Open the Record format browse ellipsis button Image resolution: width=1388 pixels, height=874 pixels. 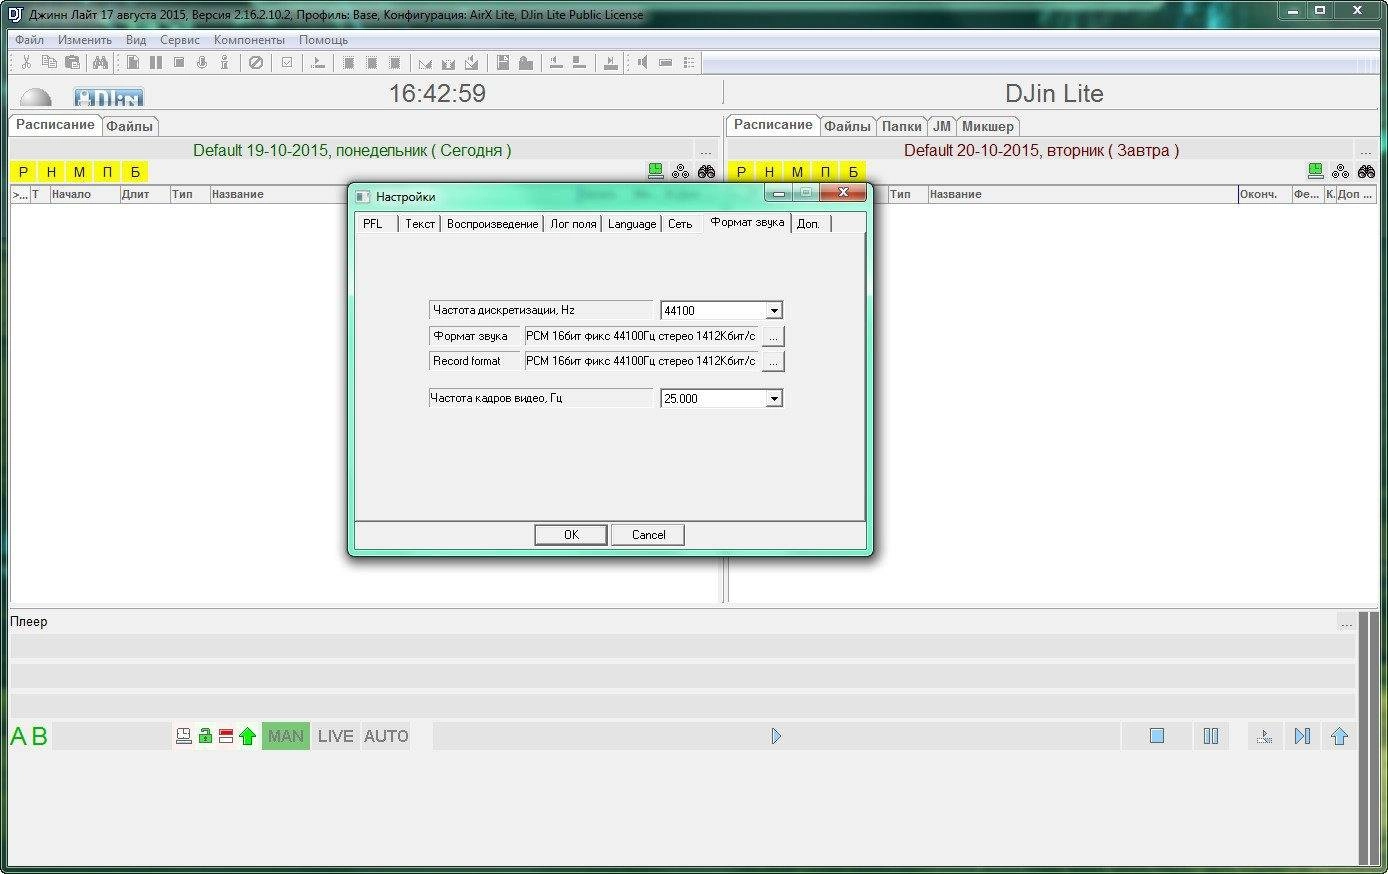click(x=773, y=362)
